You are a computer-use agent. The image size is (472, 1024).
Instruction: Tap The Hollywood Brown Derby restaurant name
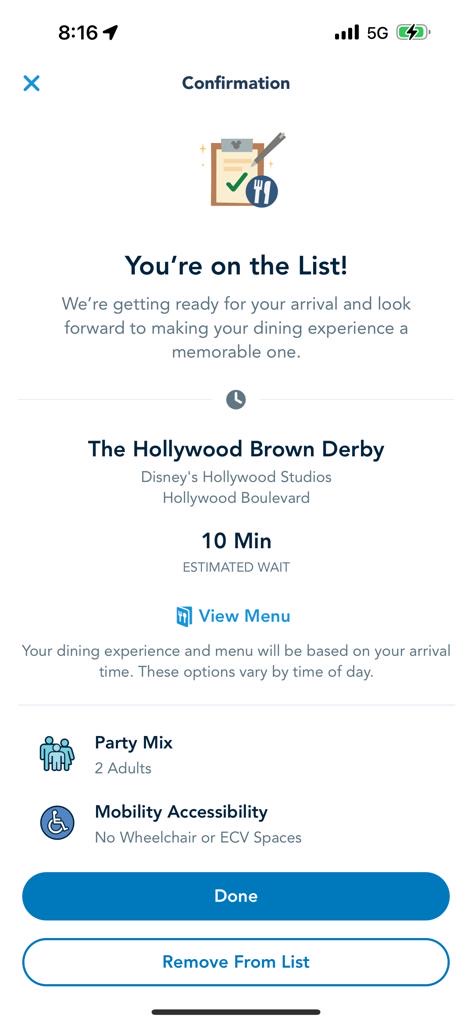coord(236,449)
